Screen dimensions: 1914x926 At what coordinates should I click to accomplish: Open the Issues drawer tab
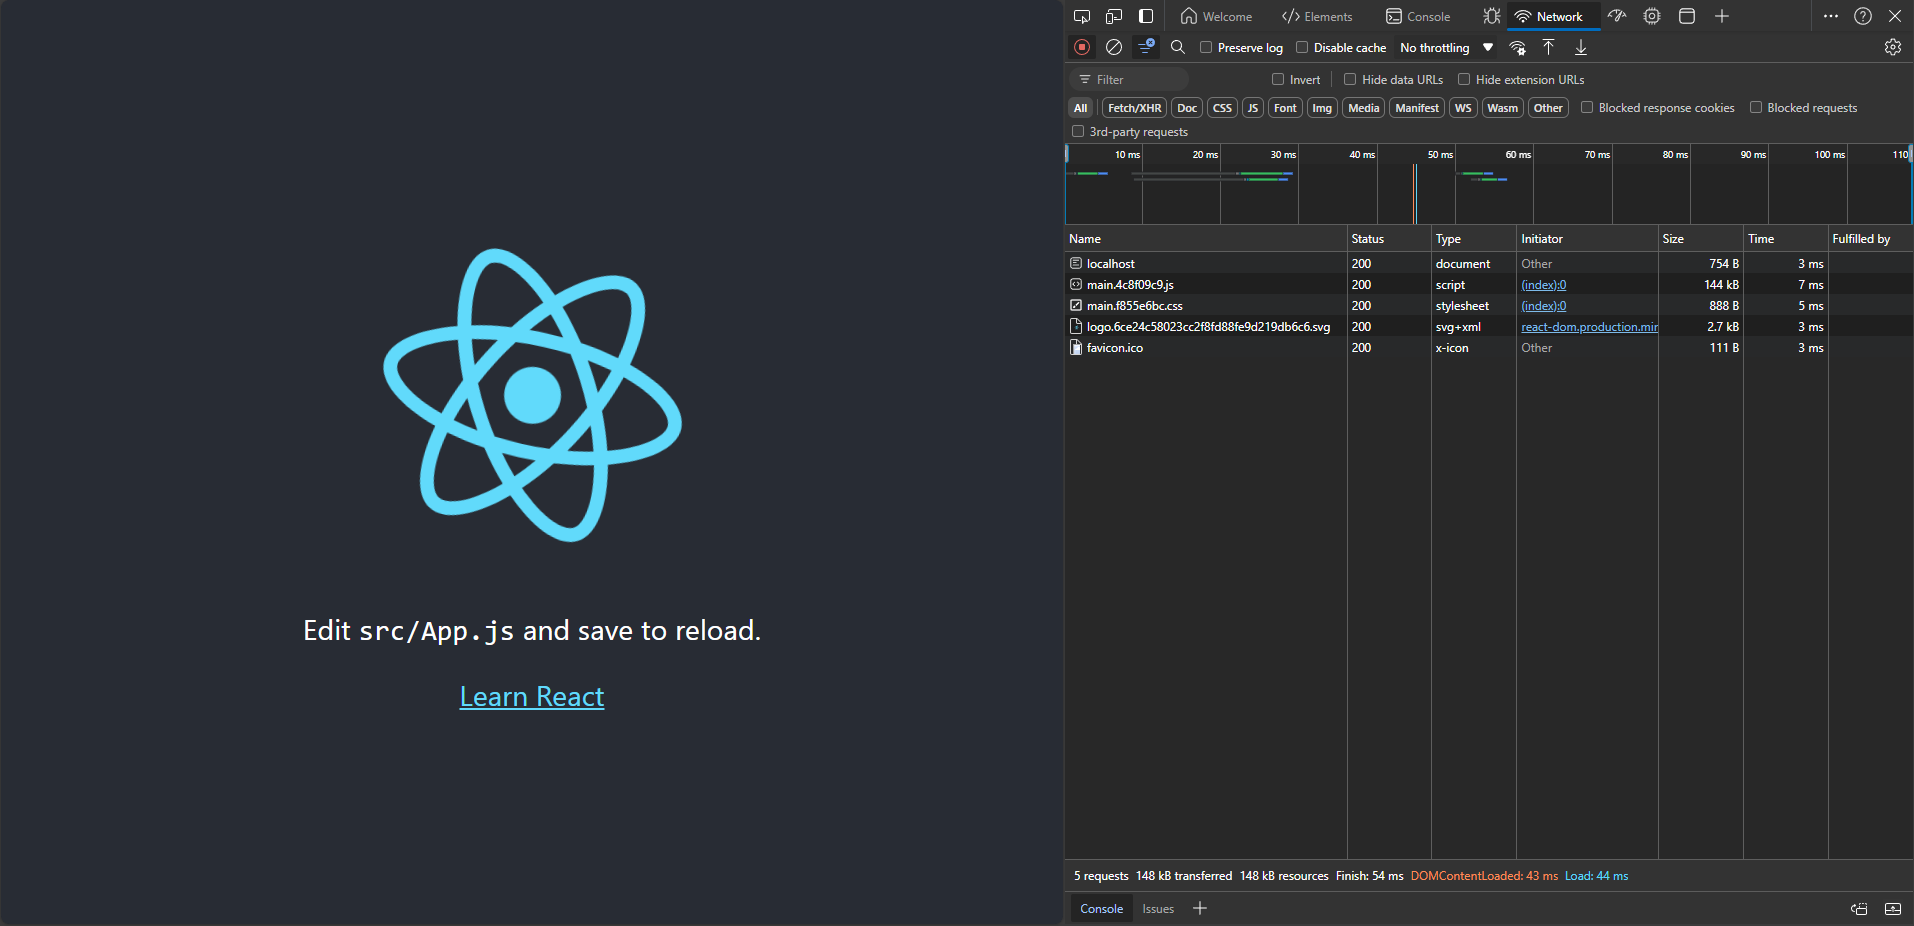coord(1158,908)
